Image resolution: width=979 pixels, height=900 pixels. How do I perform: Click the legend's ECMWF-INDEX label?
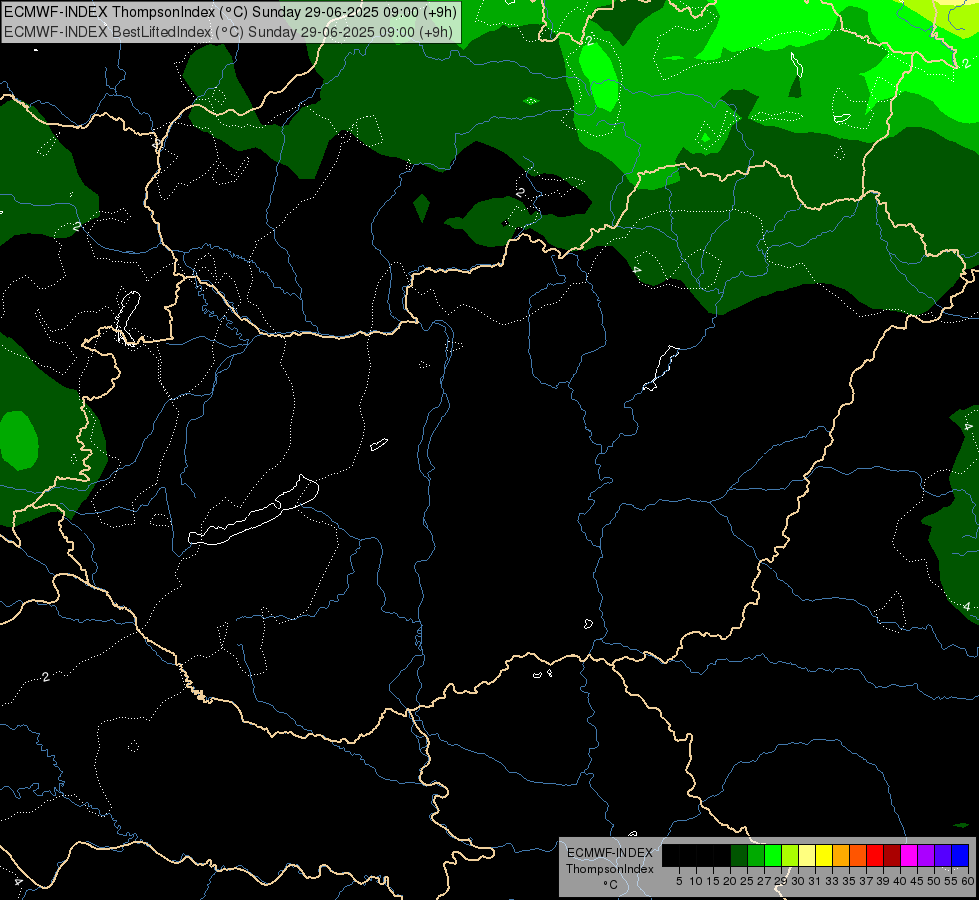coord(610,853)
